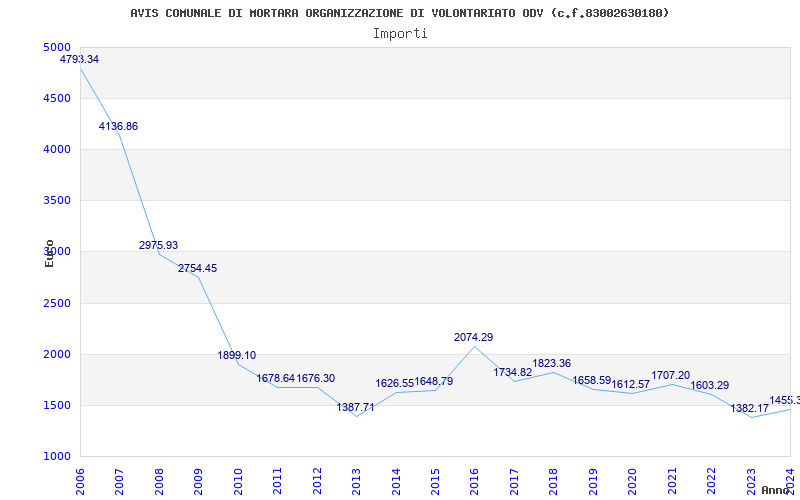Image resolution: width=800 pixels, height=500 pixels.
Task: Click the 2013 year tick
Action: [356, 481]
